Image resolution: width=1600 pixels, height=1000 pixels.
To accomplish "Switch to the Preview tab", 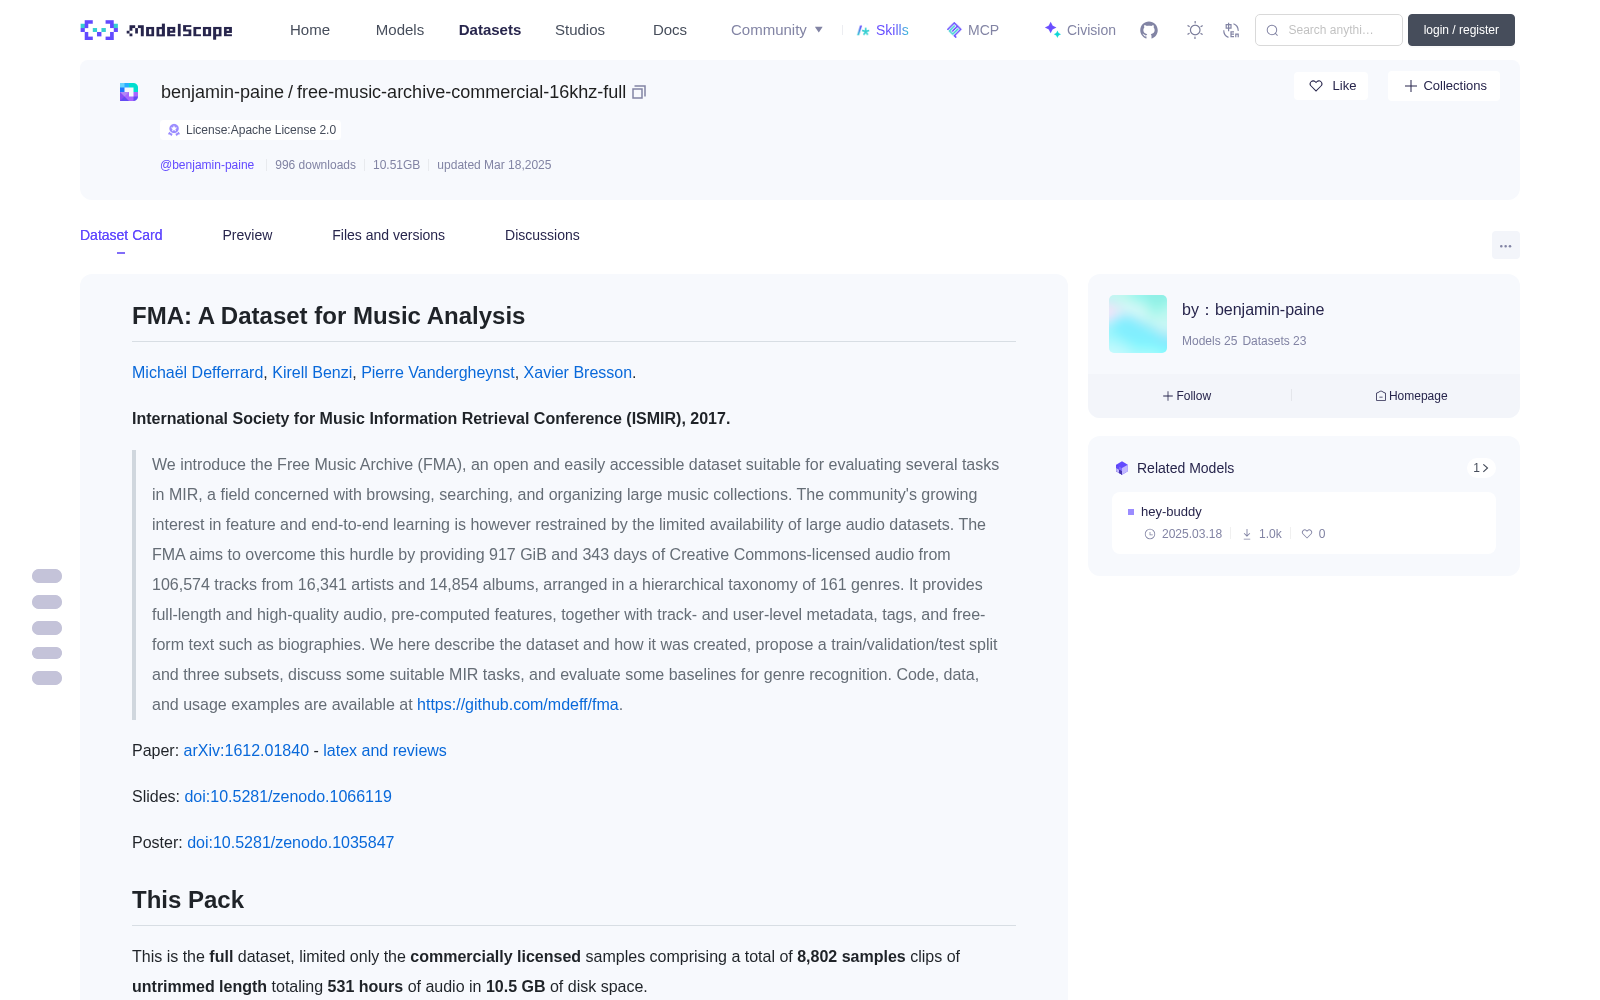I will (x=247, y=235).
